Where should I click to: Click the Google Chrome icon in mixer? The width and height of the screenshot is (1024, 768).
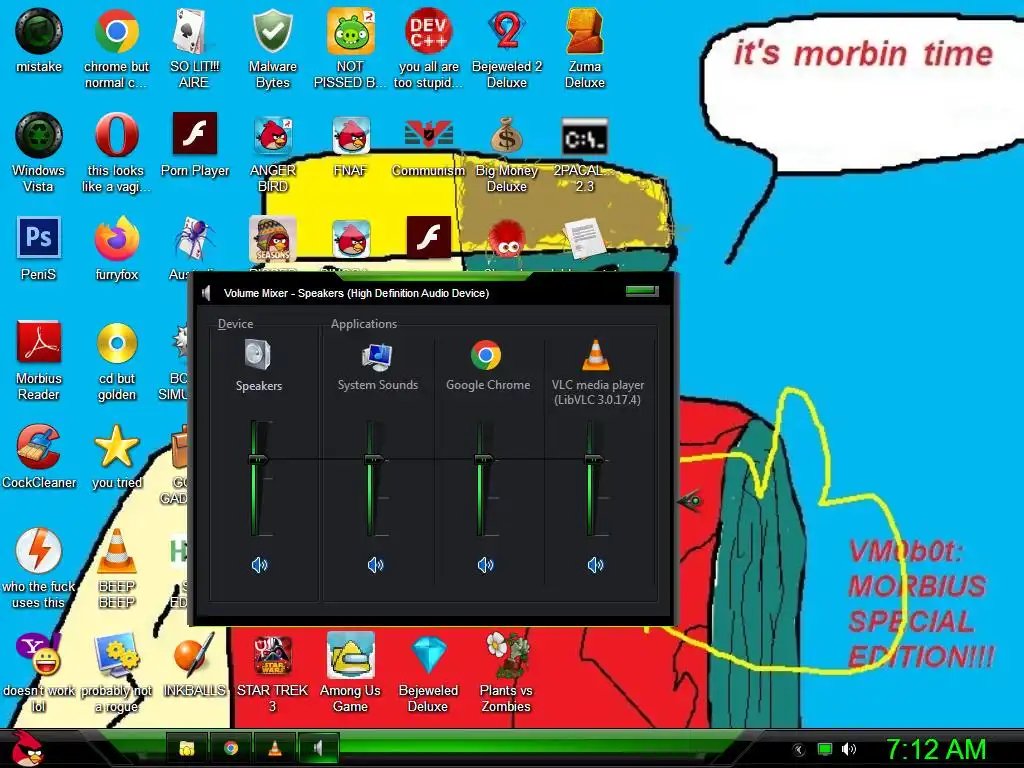(x=486, y=355)
